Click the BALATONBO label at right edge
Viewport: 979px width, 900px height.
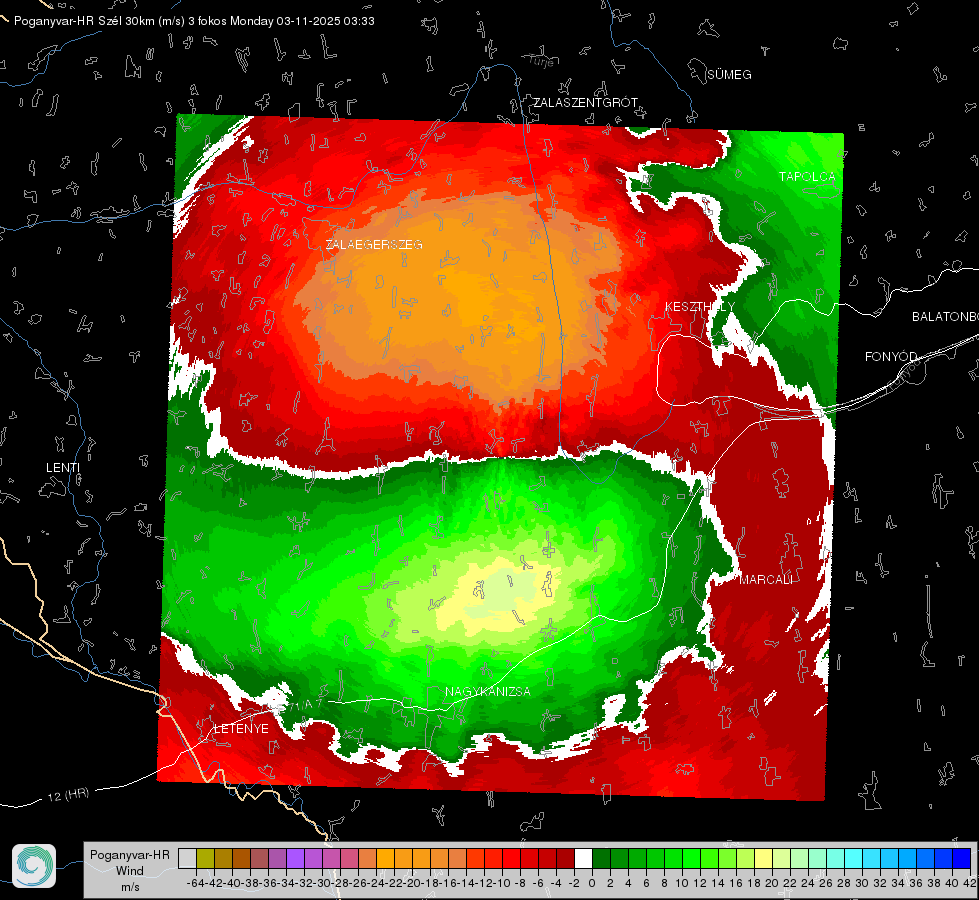pyautogui.click(x=945, y=317)
